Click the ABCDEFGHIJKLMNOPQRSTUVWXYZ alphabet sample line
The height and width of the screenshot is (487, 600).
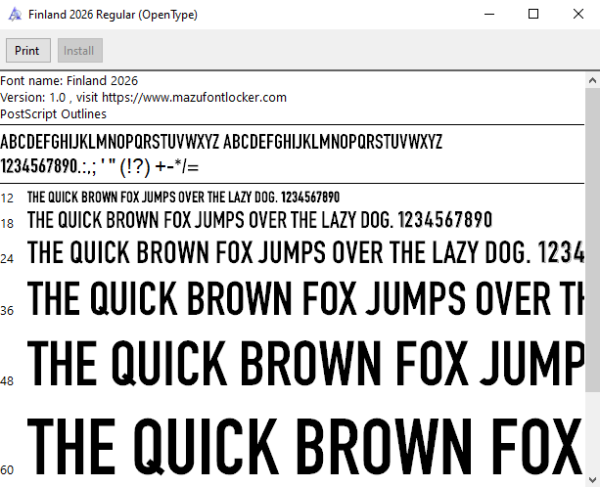point(221,142)
